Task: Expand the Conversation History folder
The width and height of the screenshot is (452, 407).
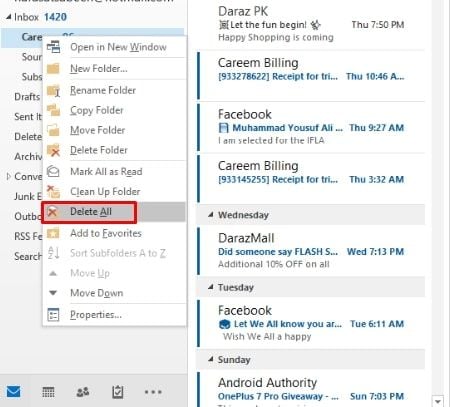Action: (x=8, y=176)
